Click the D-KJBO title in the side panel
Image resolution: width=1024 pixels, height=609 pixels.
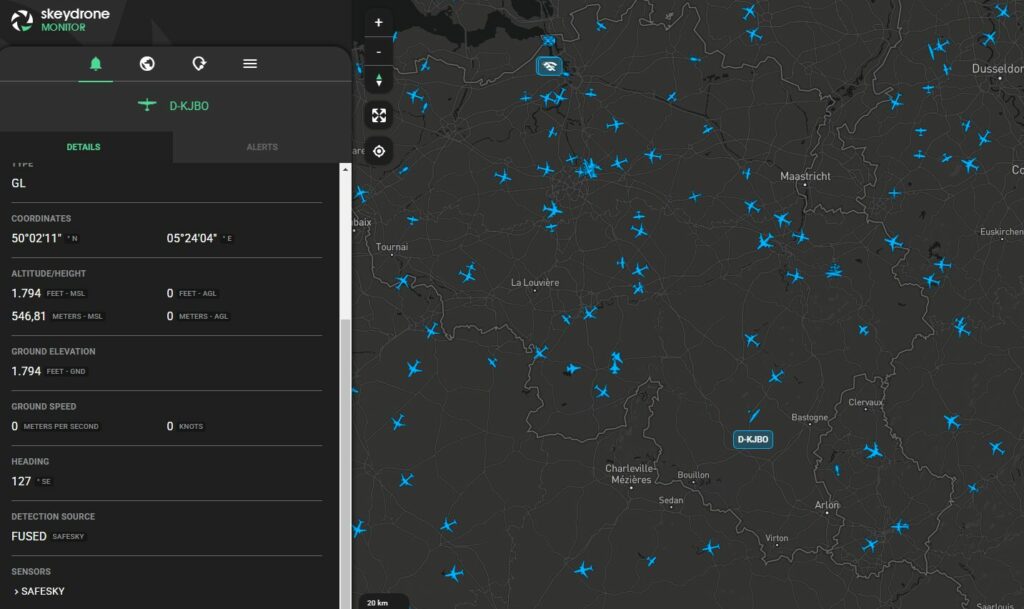click(189, 106)
